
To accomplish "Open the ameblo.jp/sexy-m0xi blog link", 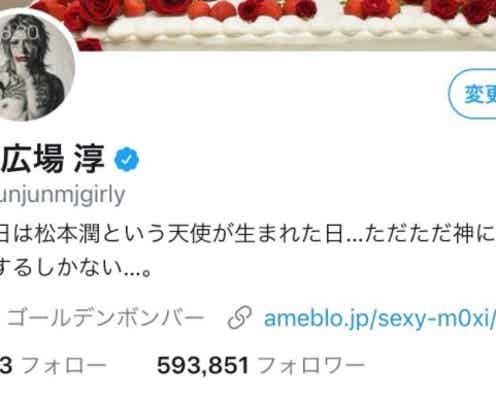I will 380,319.
